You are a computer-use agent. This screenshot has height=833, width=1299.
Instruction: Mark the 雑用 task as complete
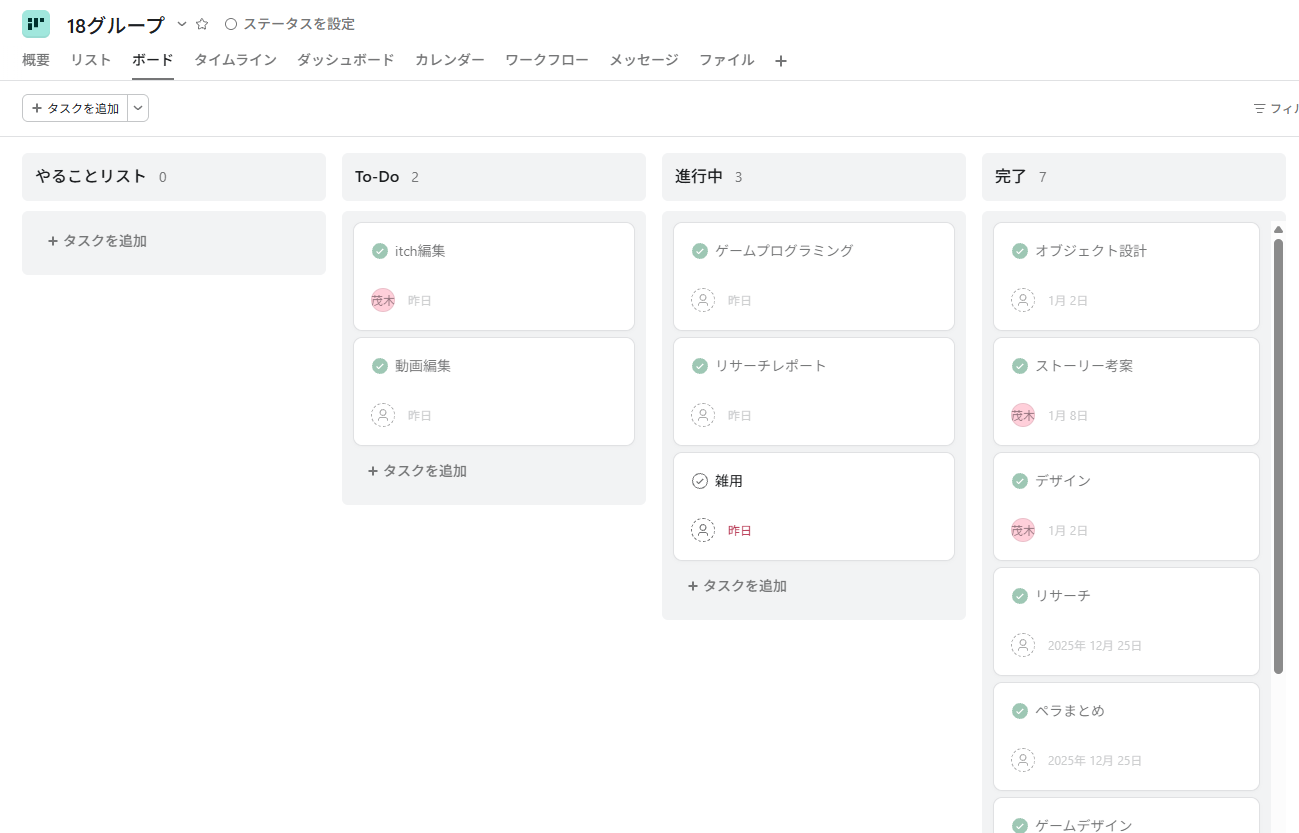click(700, 481)
